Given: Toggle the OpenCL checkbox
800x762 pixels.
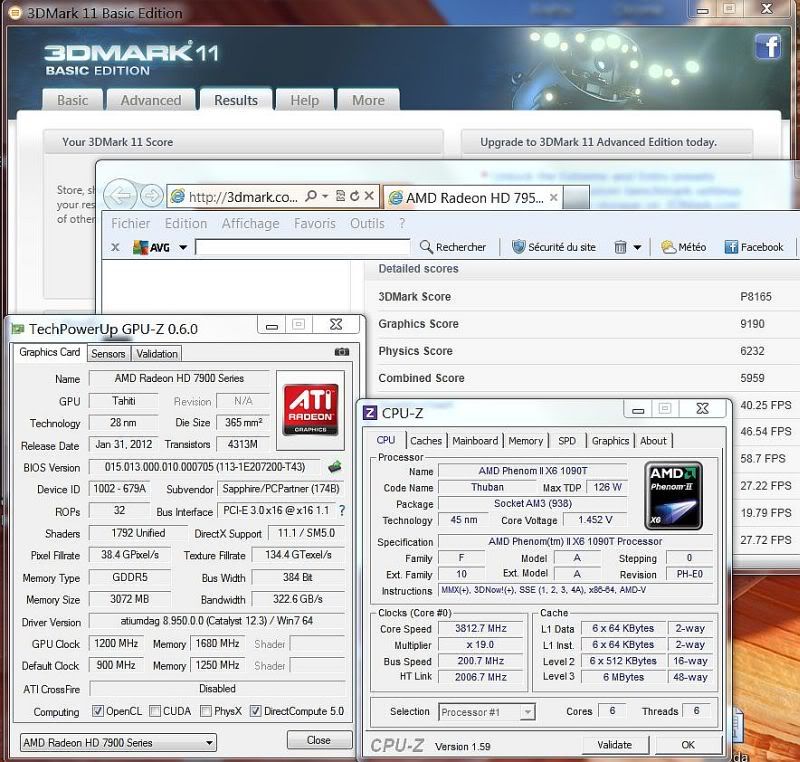Looking at the screenshot, I should (98, 712).
